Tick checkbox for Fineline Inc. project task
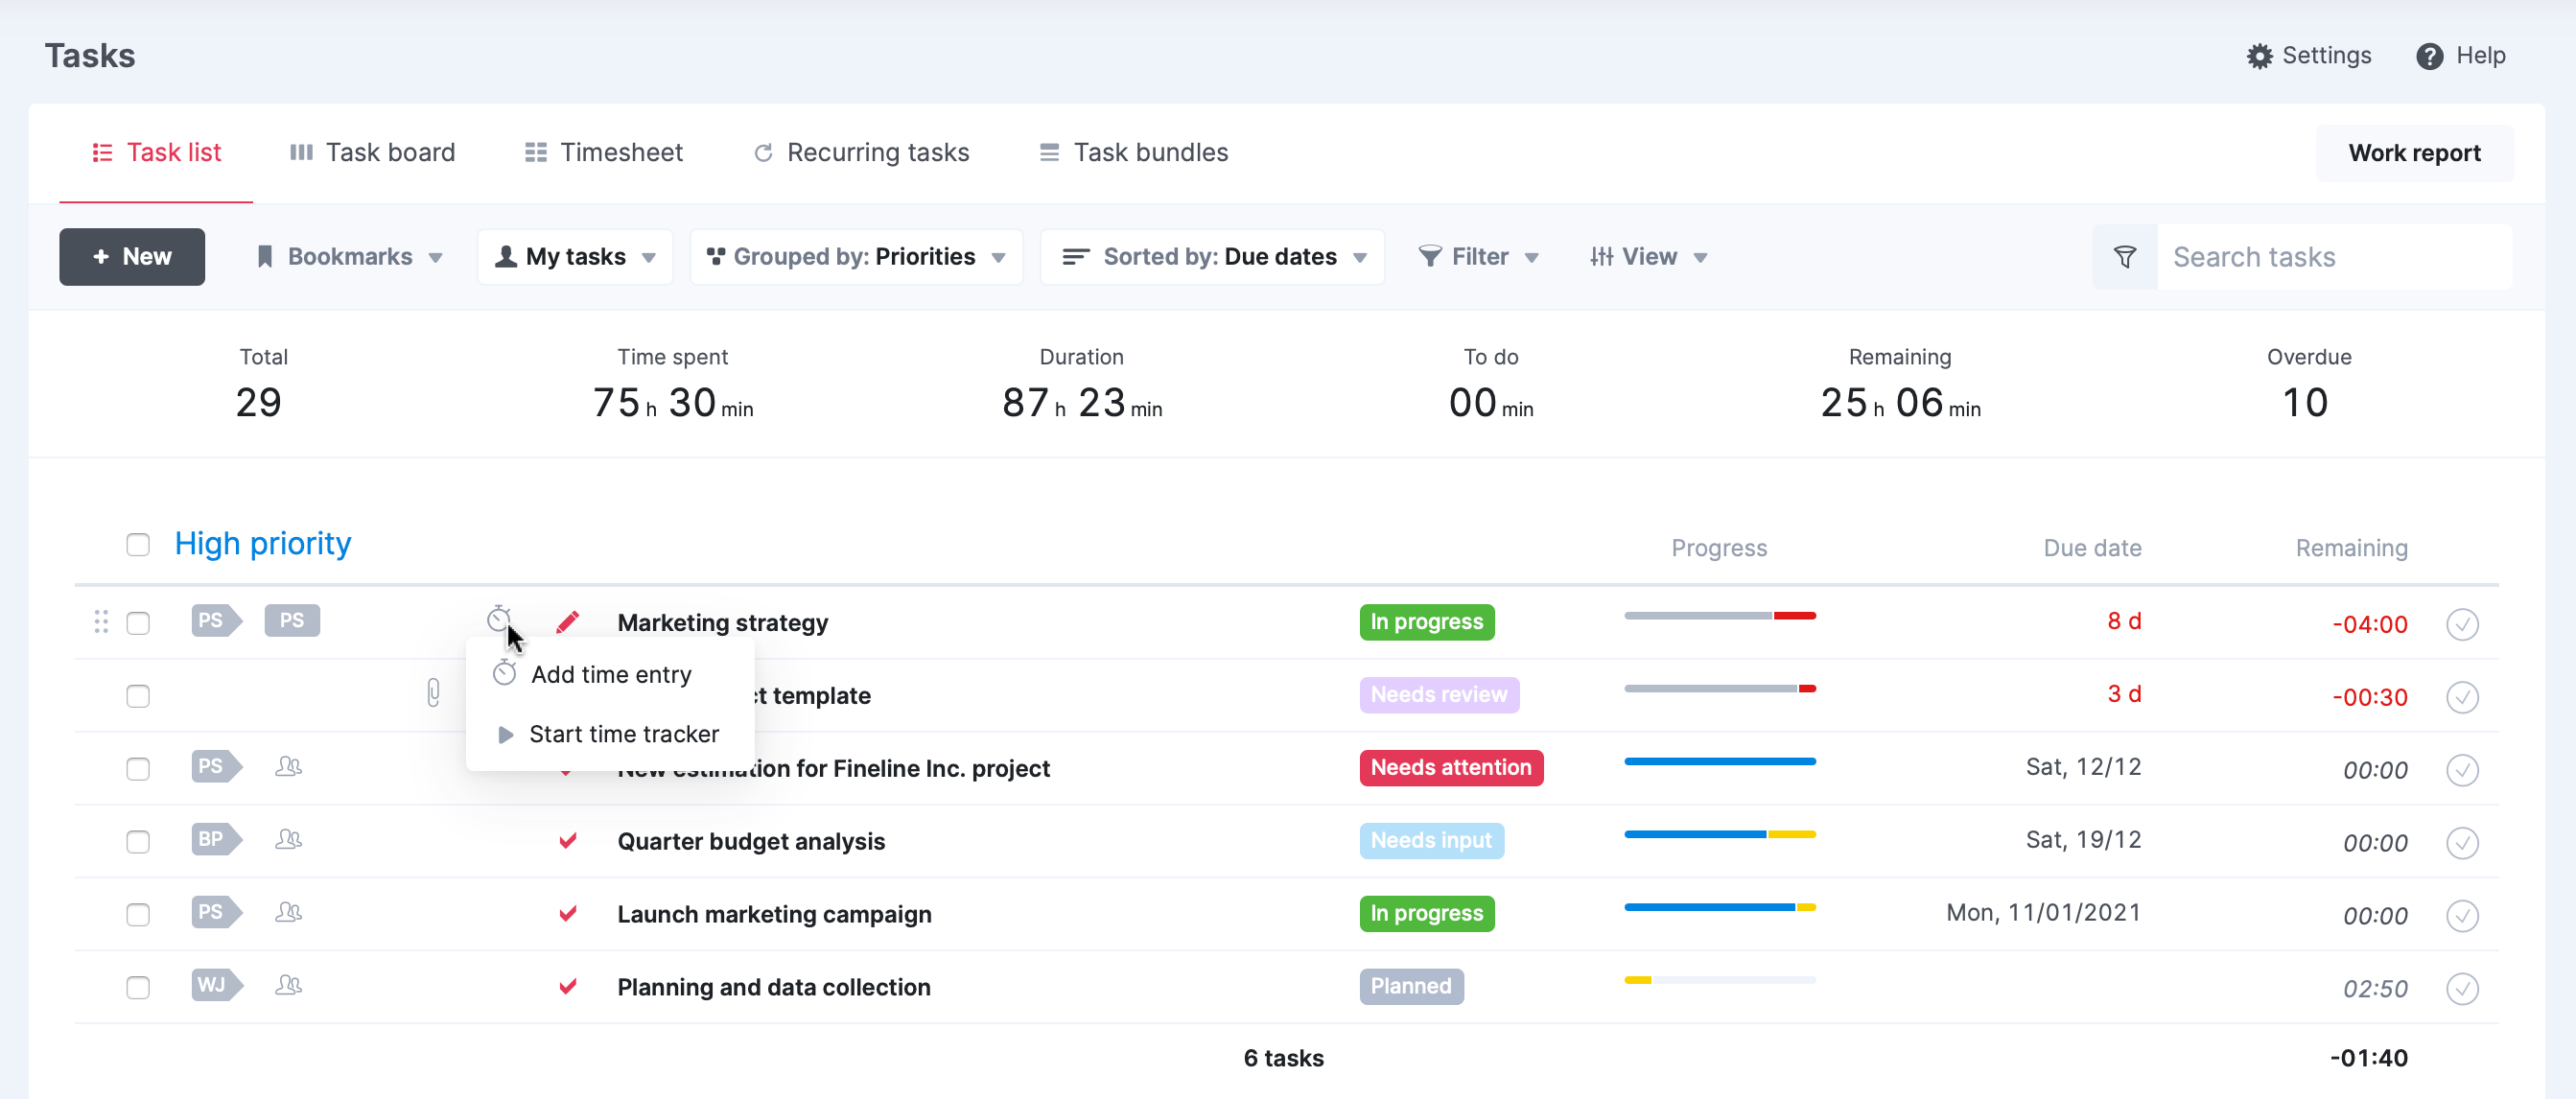 click(138, 769)
